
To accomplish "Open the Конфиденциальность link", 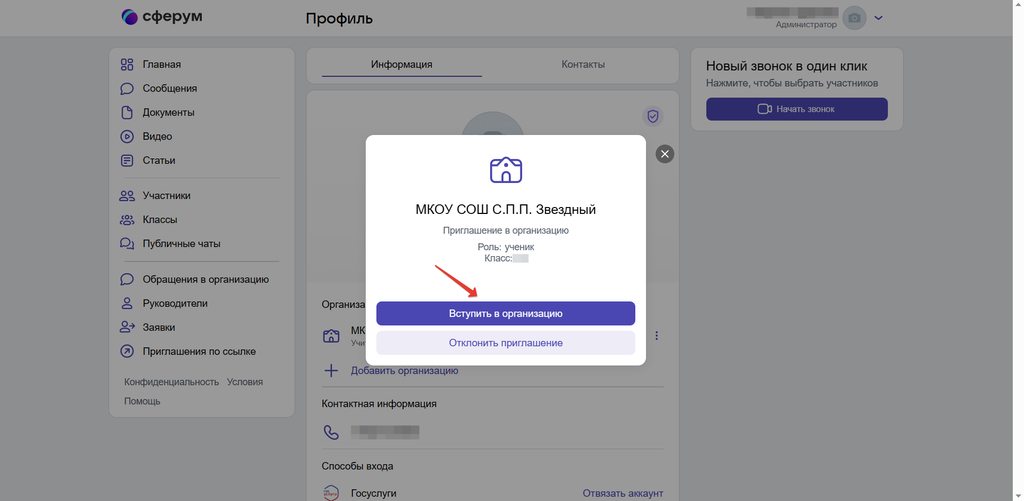I will [x=171, y=382].
